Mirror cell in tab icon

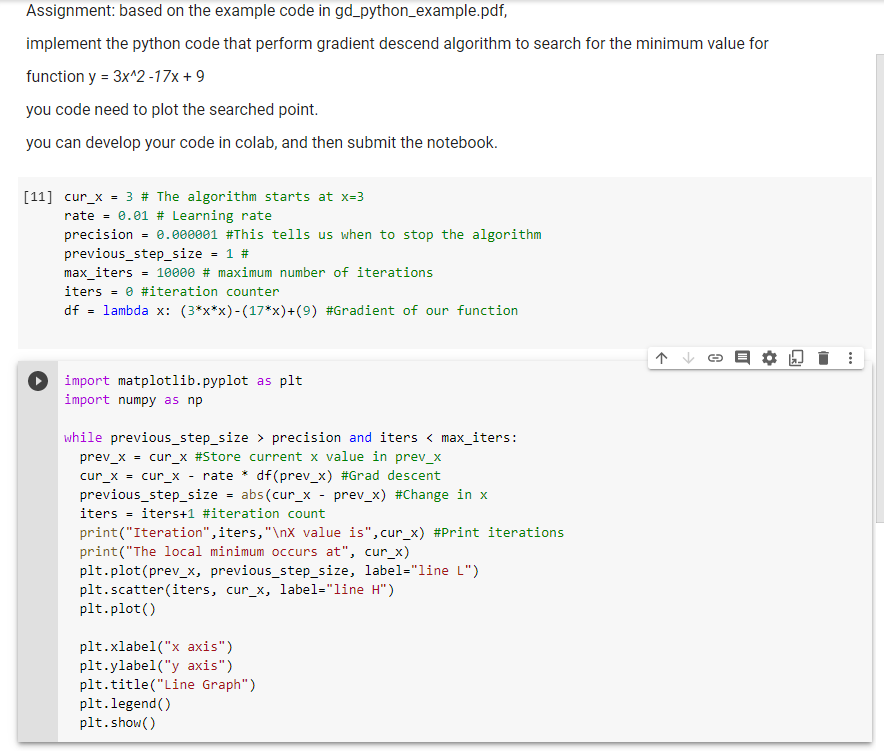[796, 358]
